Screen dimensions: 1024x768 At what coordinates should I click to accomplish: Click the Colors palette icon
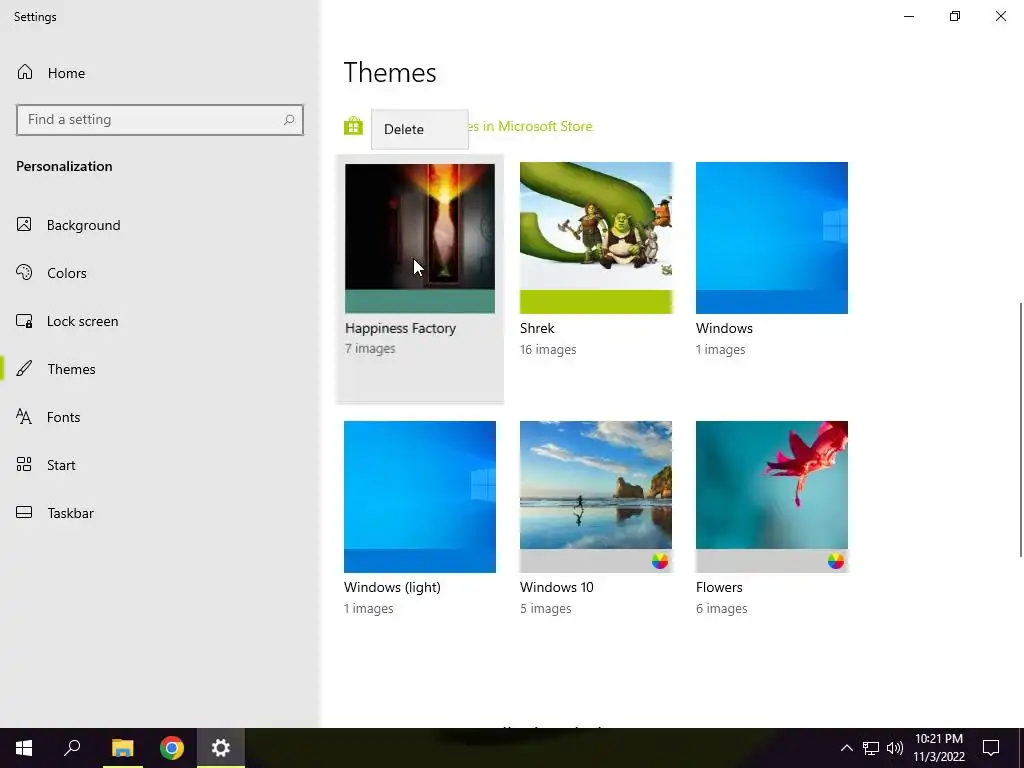[24, 272]
